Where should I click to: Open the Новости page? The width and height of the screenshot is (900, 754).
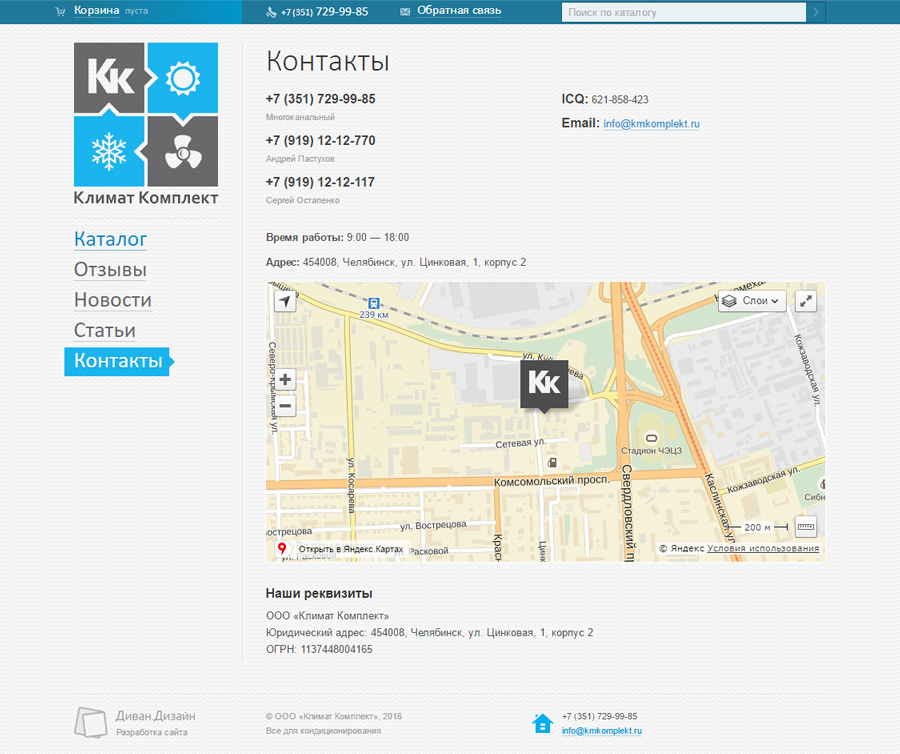coord(112,300)
